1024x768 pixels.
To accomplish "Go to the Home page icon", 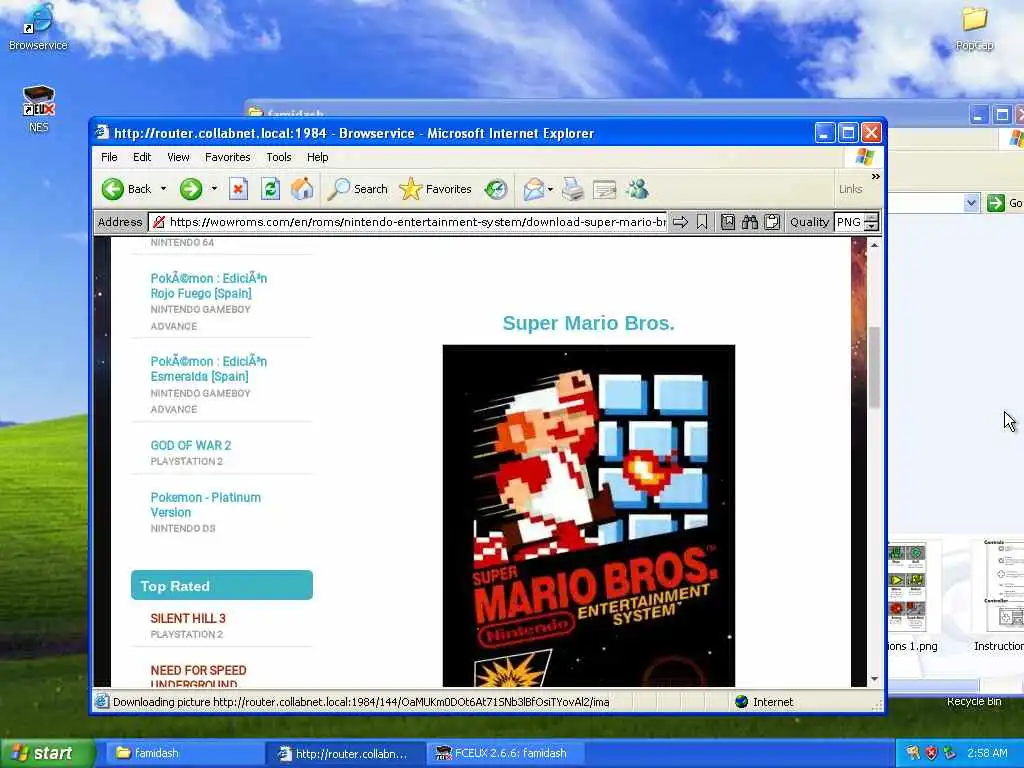I will coord(302,189).
